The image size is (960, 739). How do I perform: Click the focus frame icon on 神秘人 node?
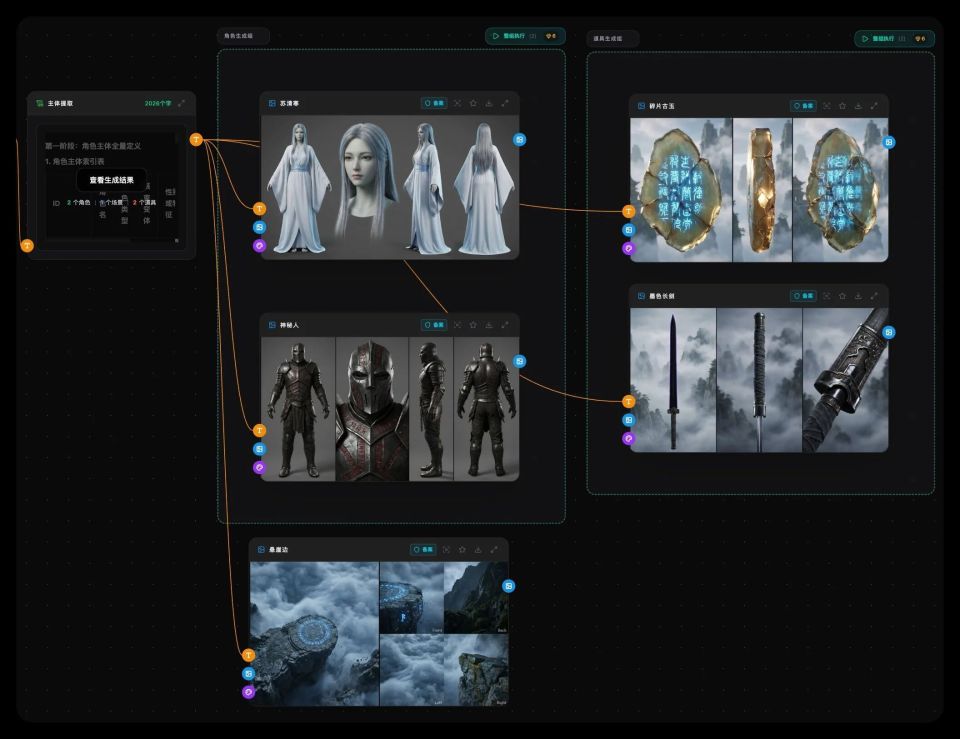point(457,325)
